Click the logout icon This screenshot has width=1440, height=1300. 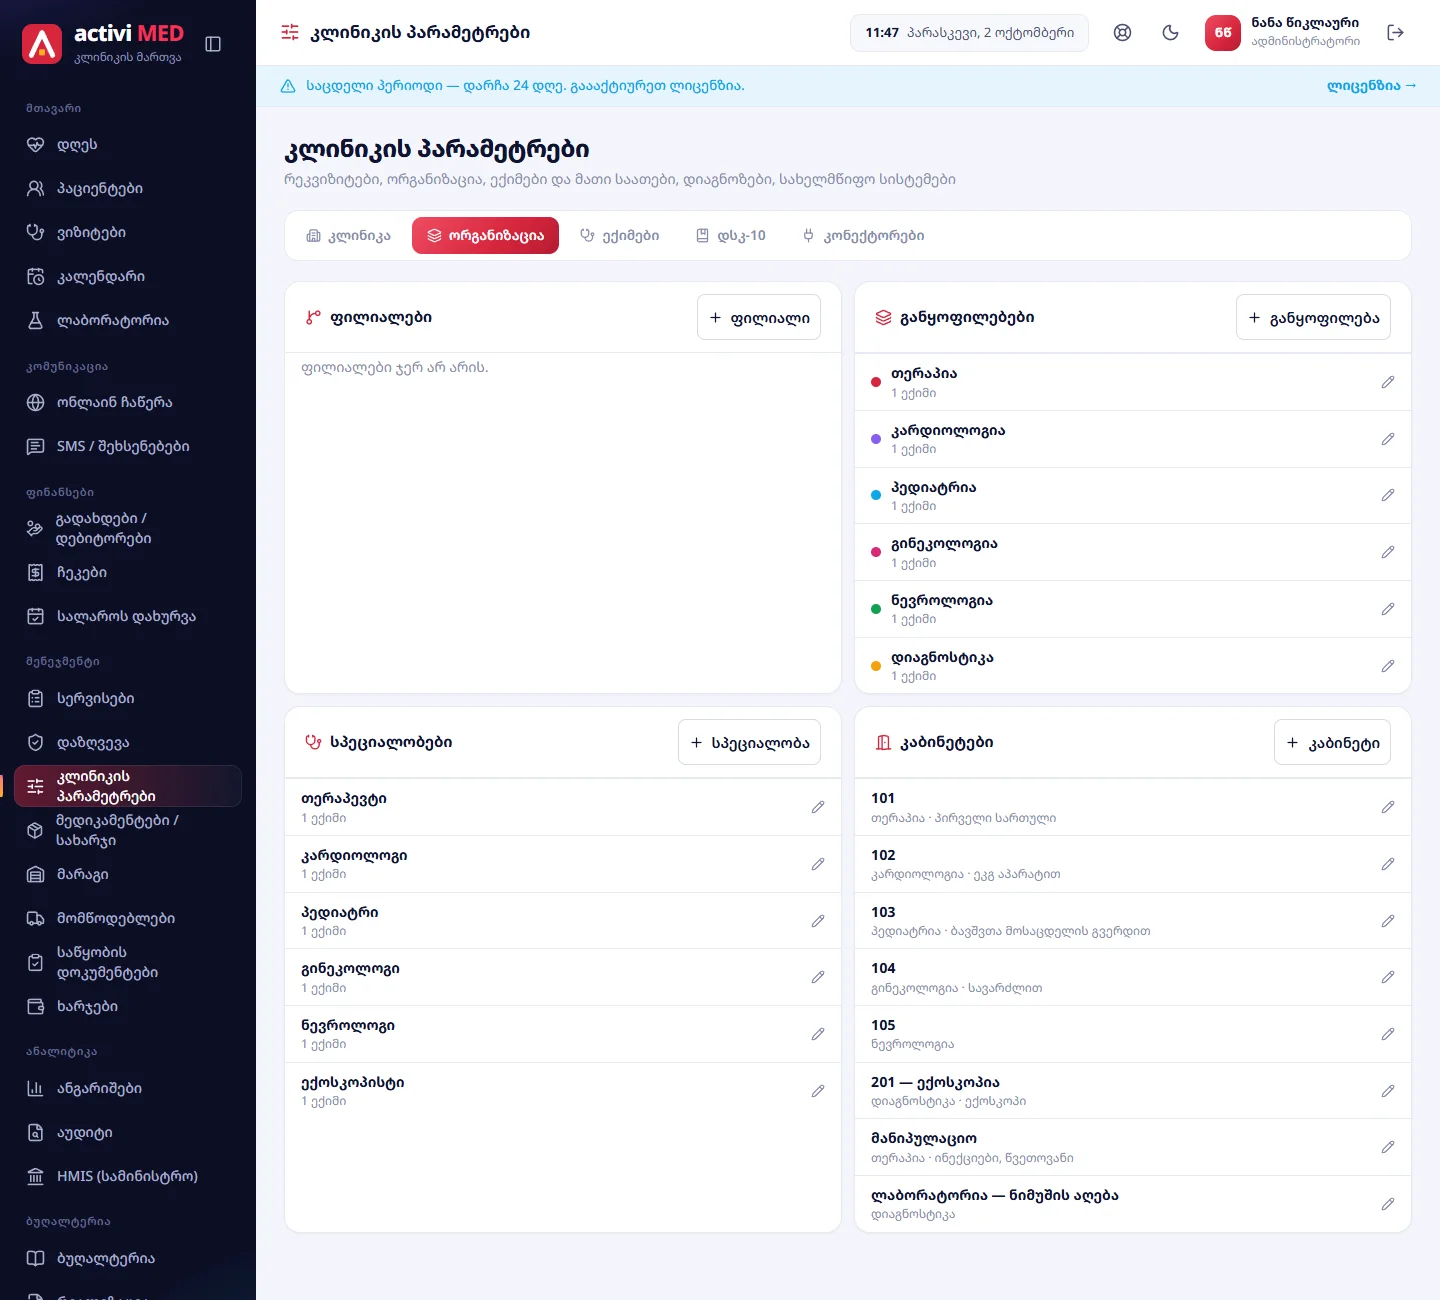(1396, 33)
